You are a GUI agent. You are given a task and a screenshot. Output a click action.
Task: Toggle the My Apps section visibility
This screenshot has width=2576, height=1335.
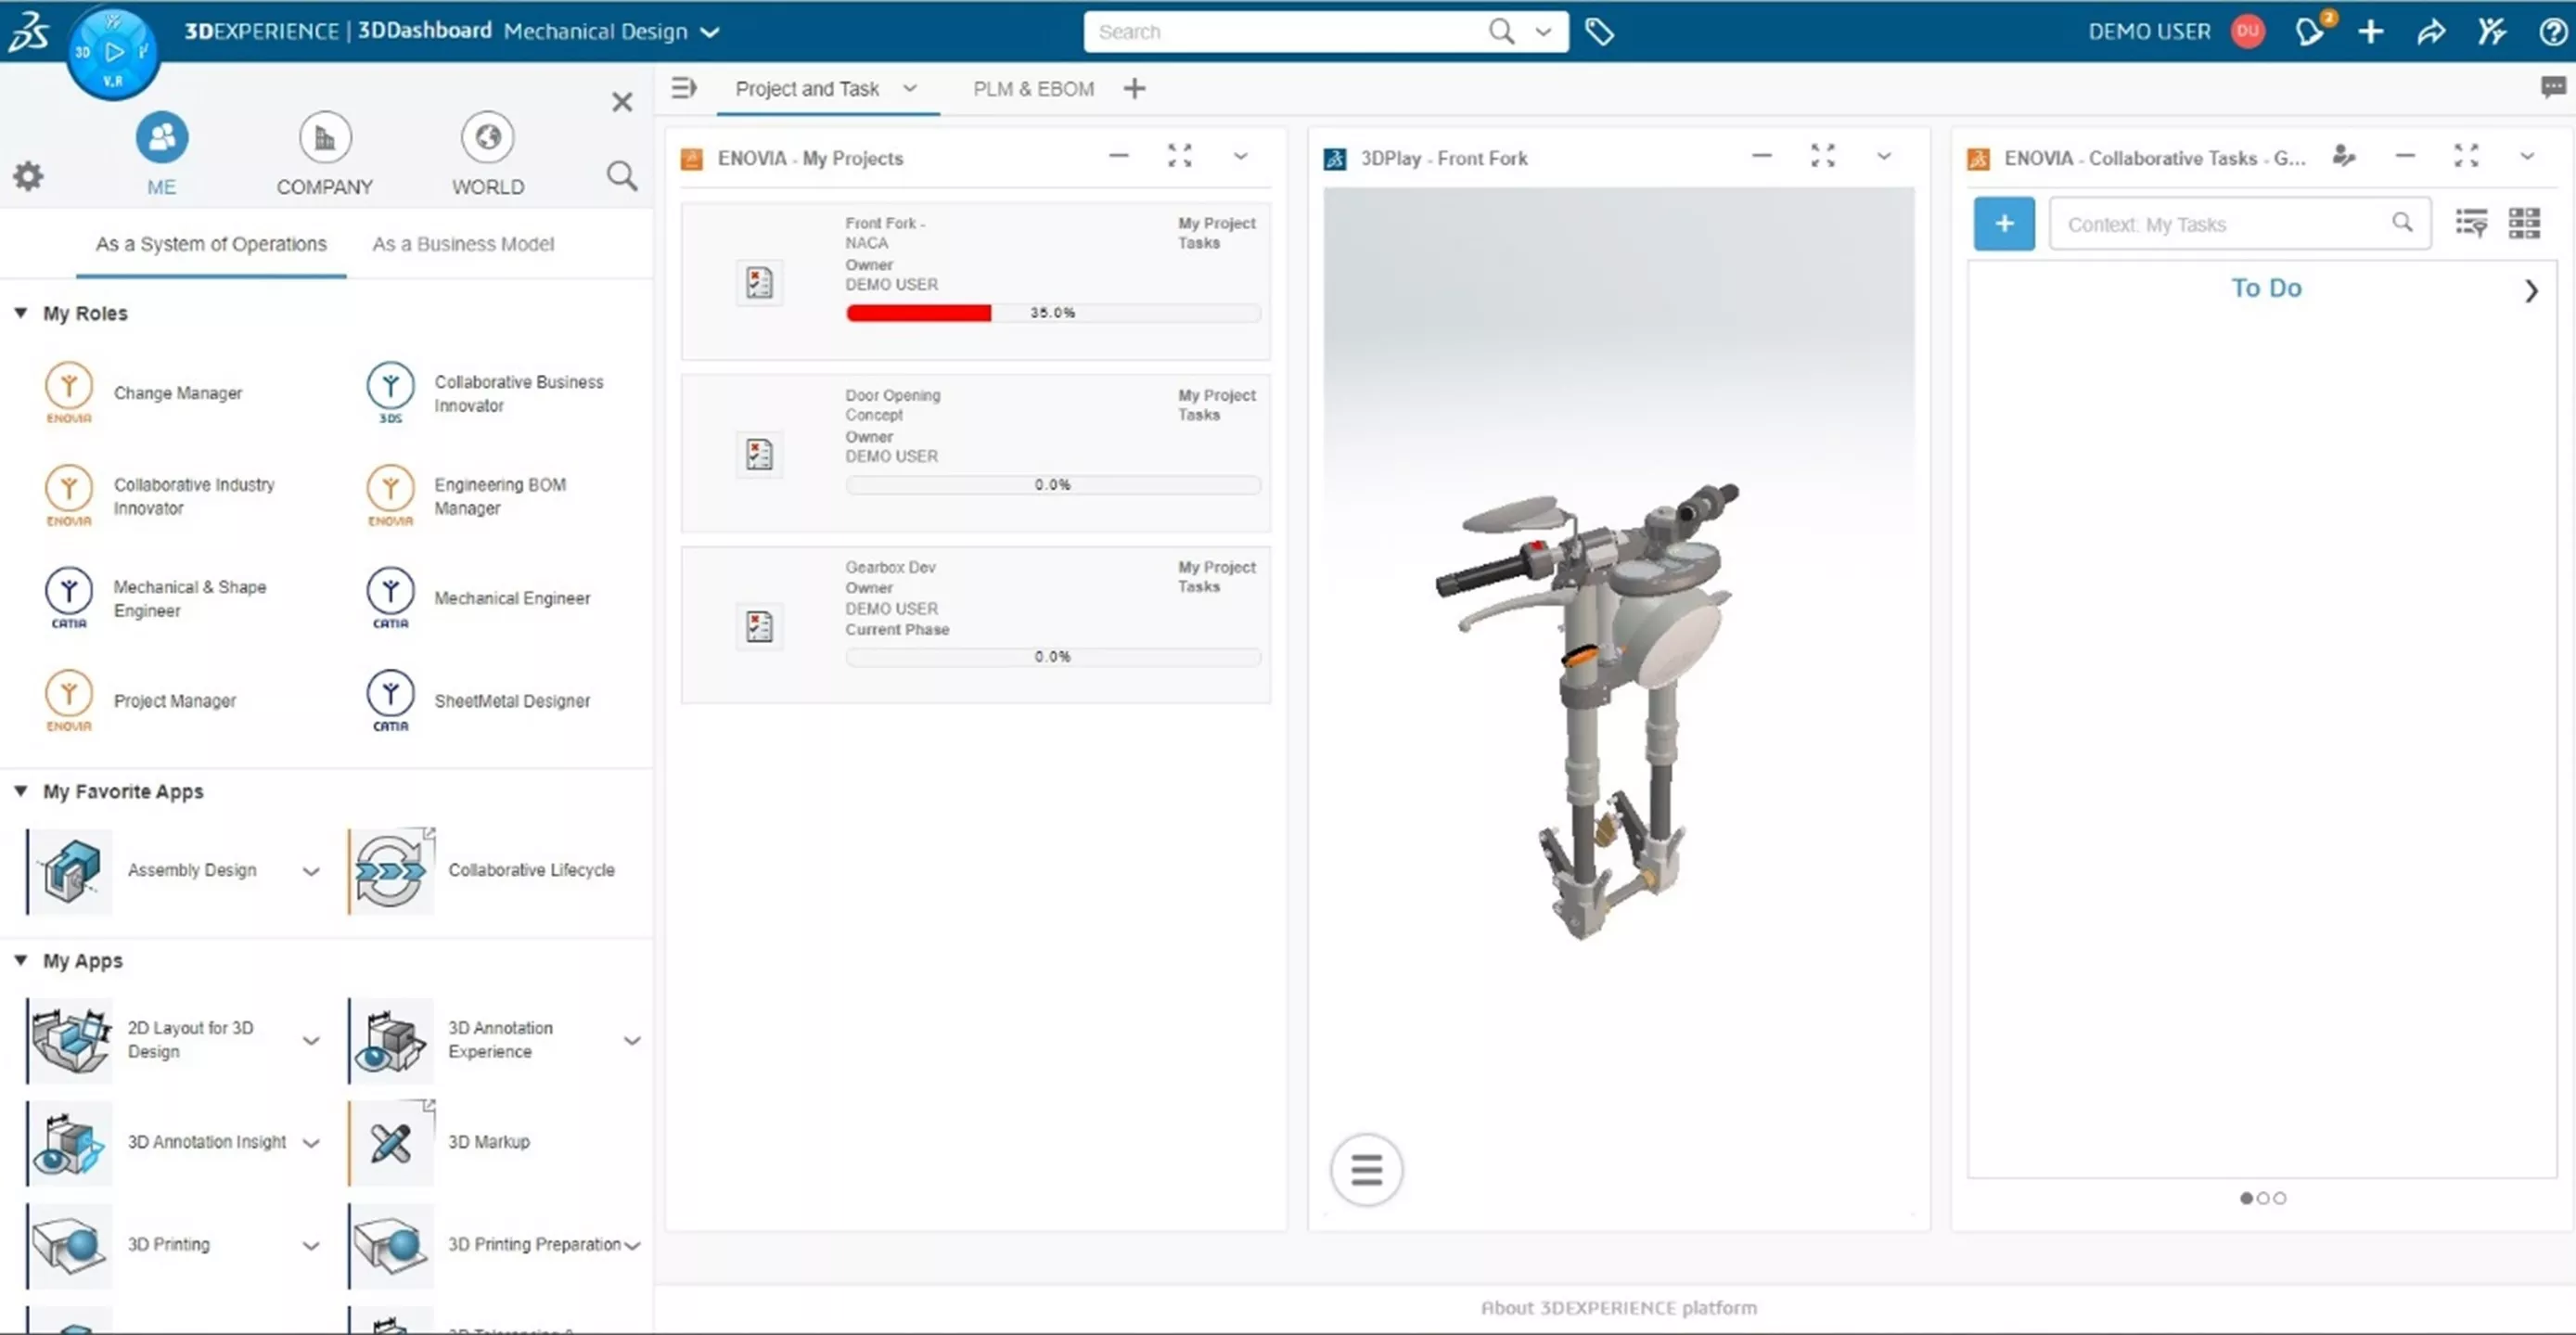24,958
